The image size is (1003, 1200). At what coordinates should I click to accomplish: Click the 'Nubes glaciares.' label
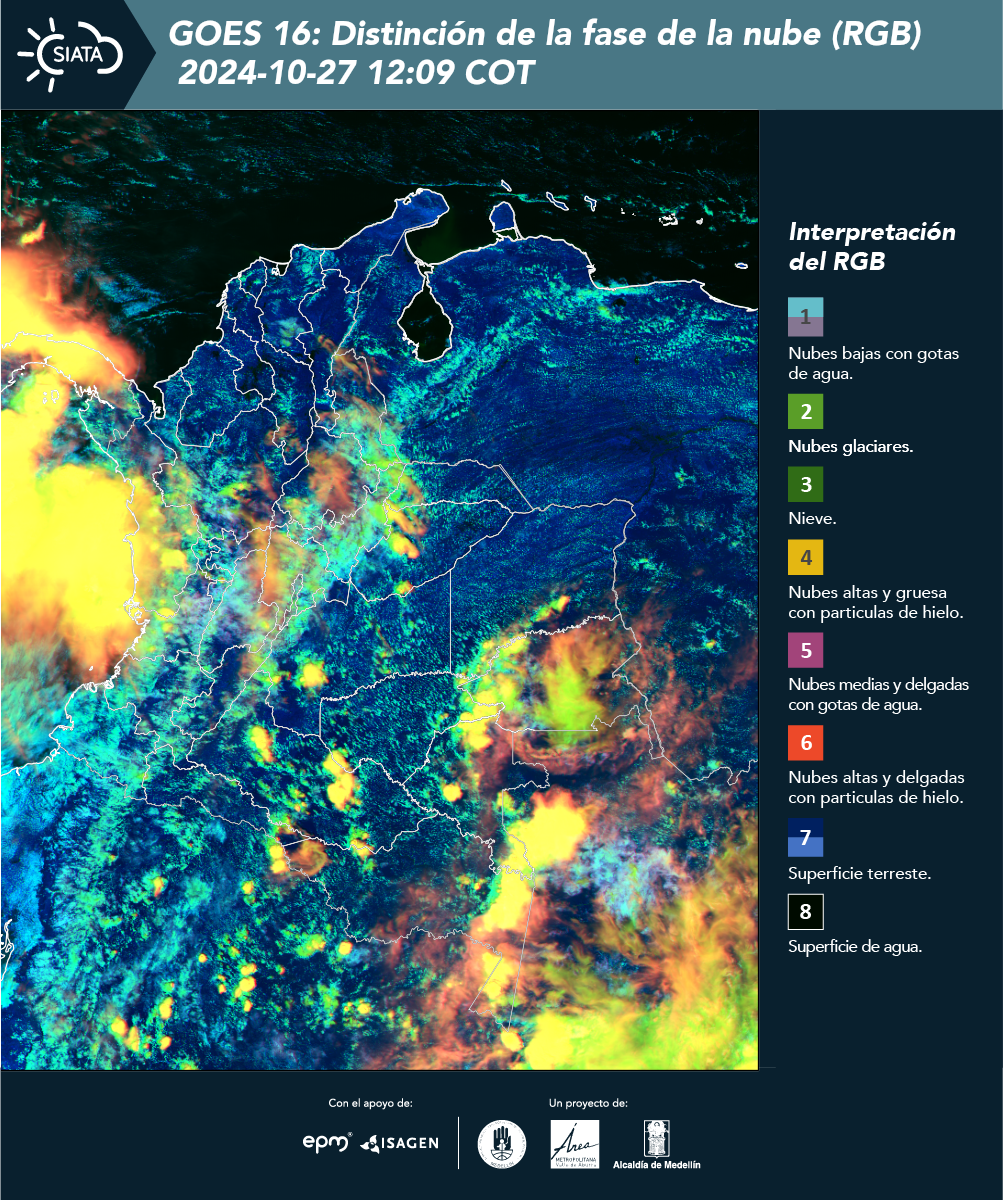(x=850, y=447)
